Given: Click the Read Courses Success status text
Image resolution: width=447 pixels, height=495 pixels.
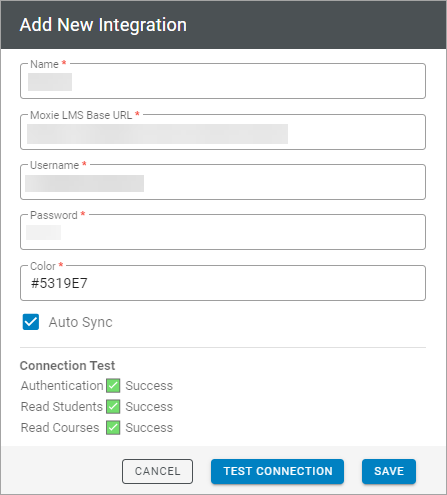Looking at the screenshot, I should 149,428.
